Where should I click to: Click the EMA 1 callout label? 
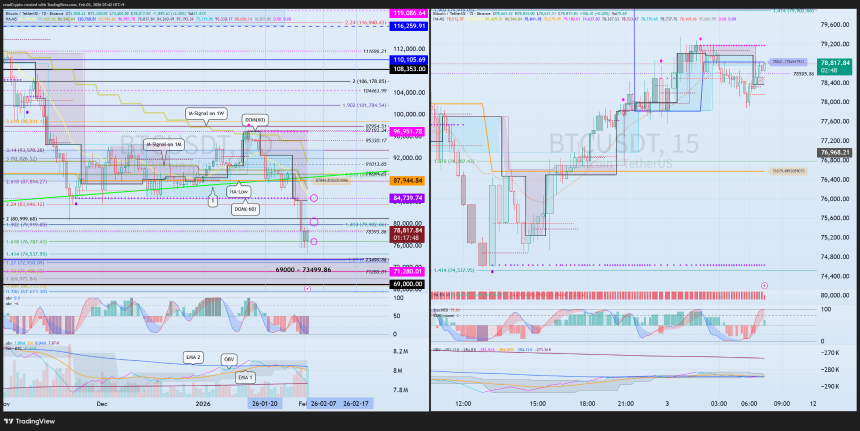tap(245, 377)
